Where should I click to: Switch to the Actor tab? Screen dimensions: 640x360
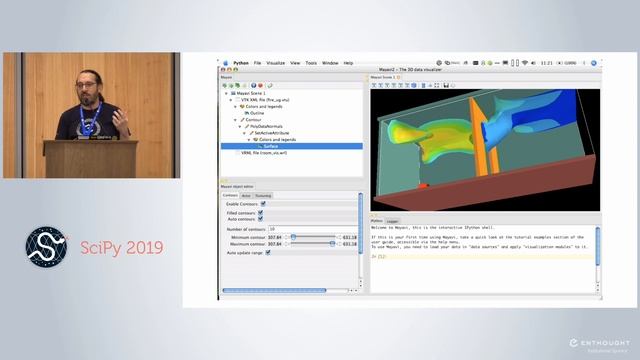point(246,196)
